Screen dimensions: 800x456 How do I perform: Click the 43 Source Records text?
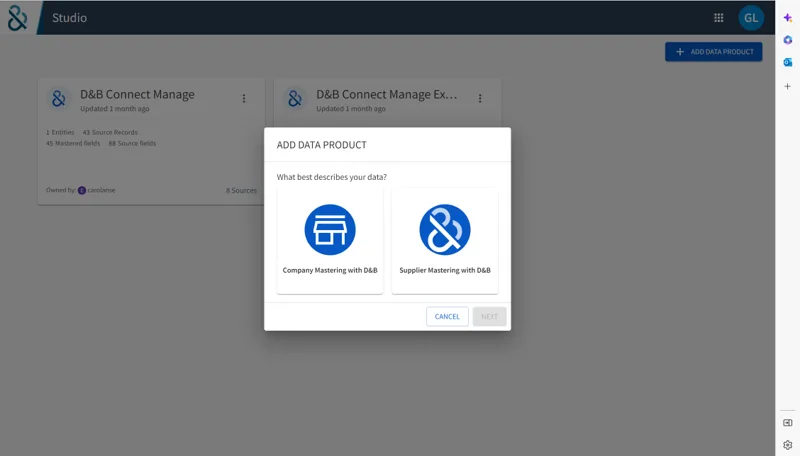(110, 132)
